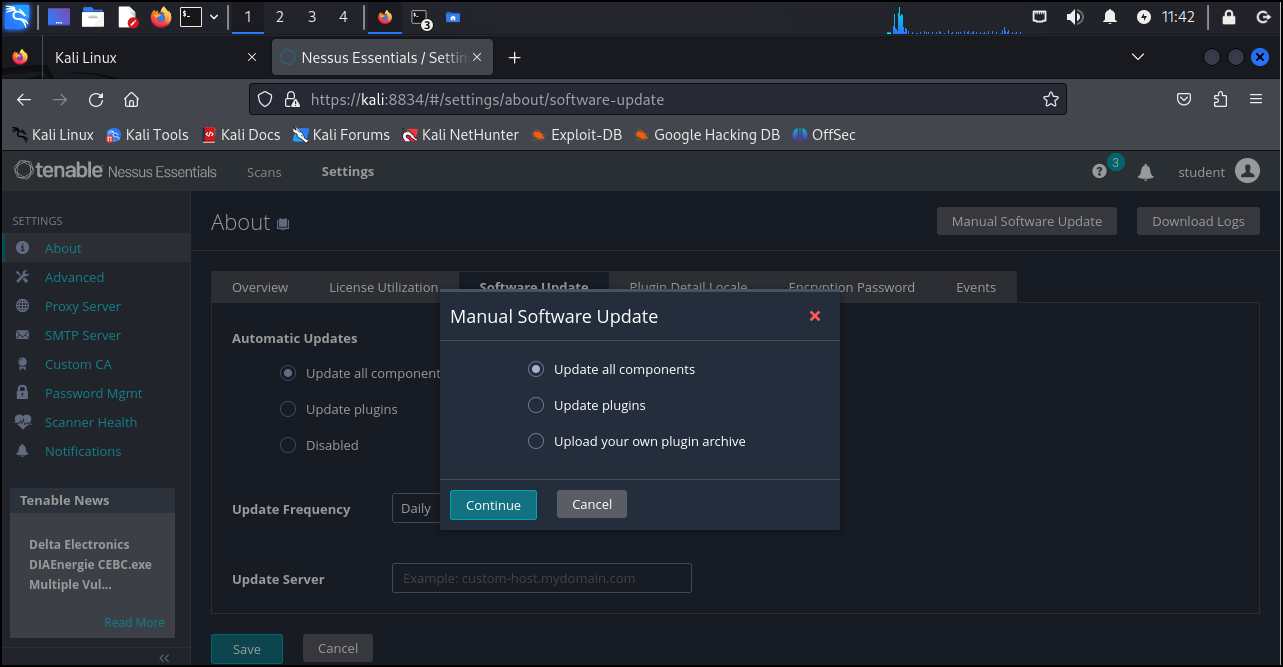Open the OffSec bookmark
The image size is (1283, 667).
point(824,135)
